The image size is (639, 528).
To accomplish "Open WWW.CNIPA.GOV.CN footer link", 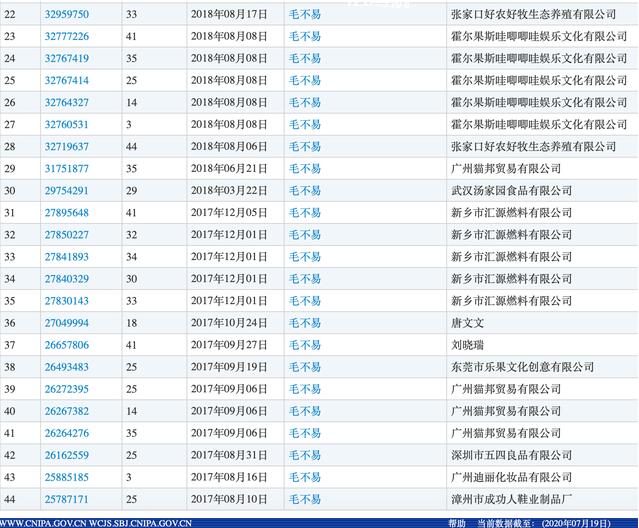I will (42, 522).
